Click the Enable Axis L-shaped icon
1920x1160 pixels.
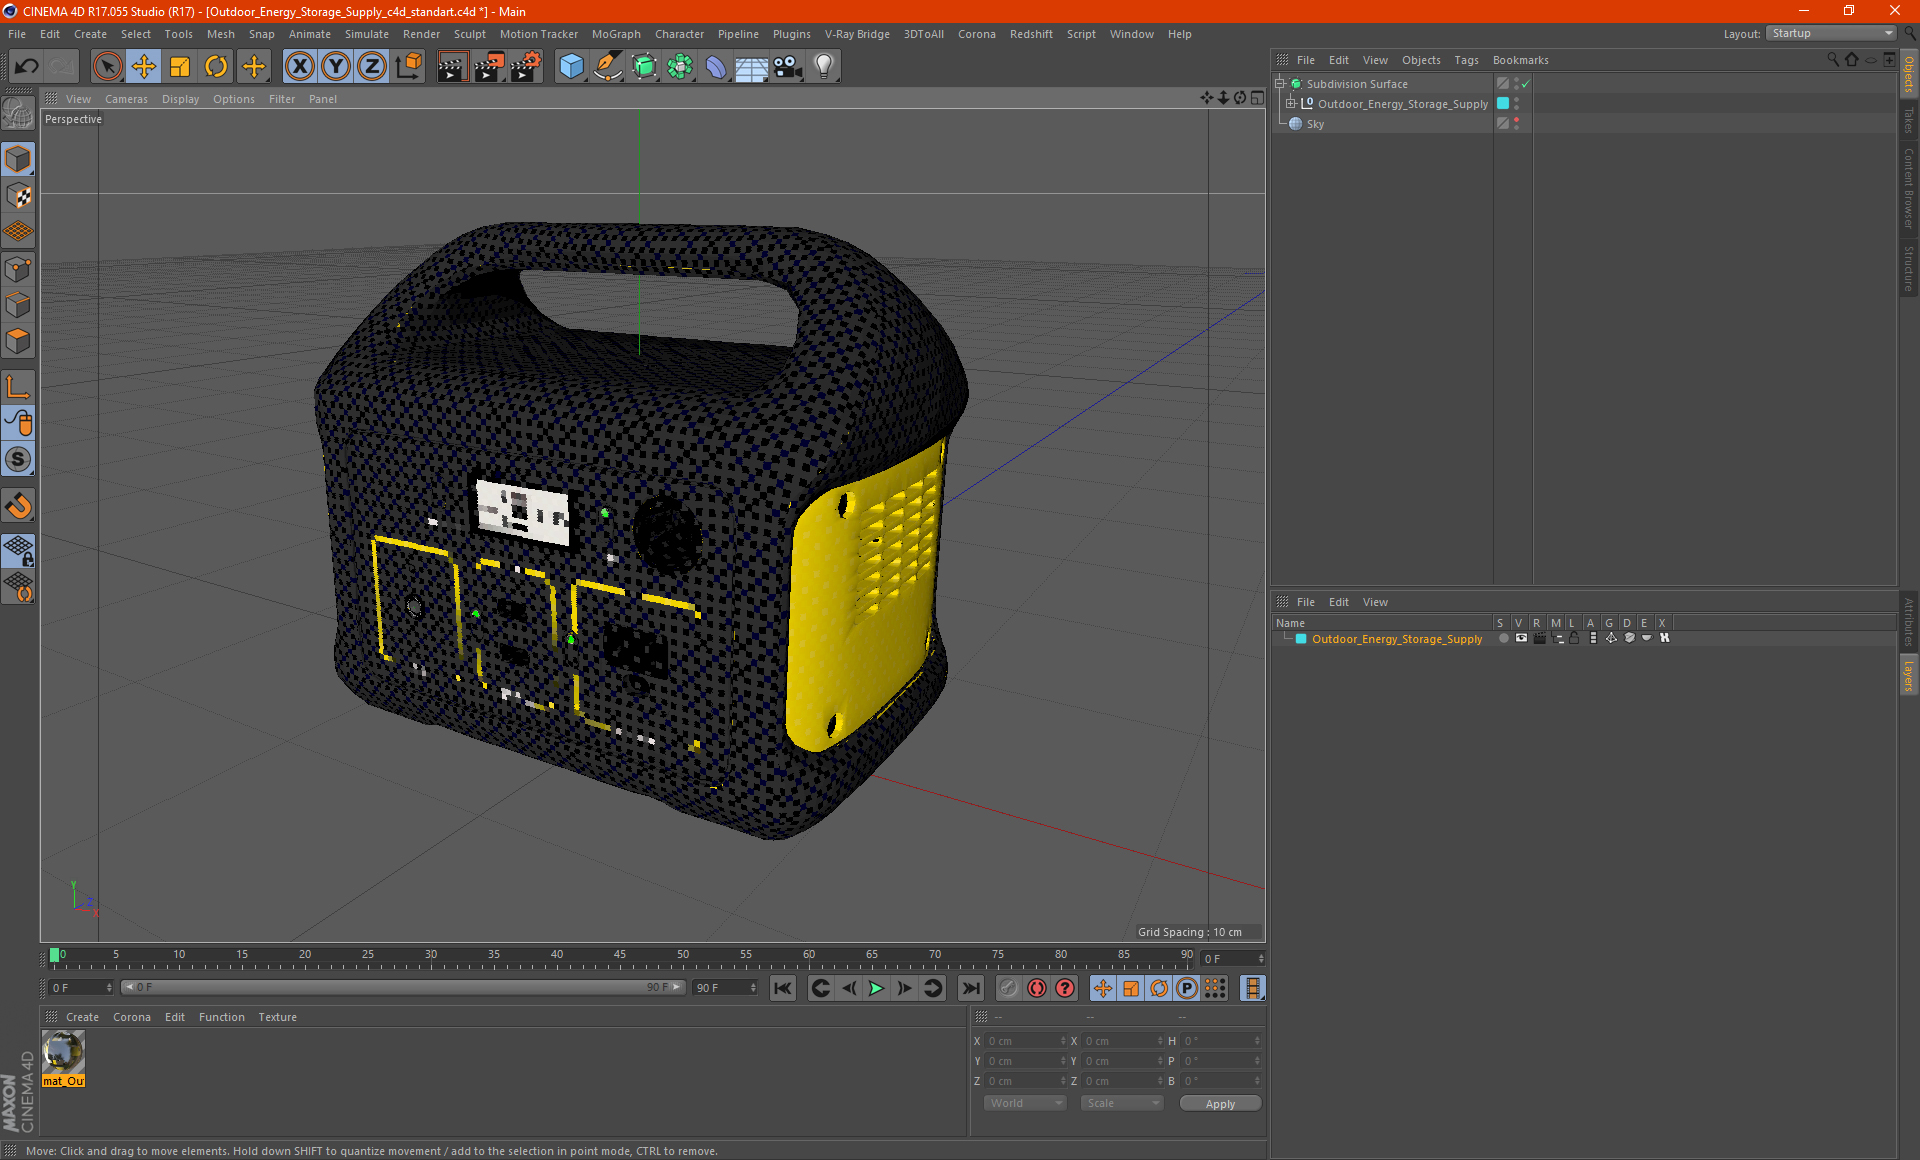pyautogui.click(x=18, y=387)
